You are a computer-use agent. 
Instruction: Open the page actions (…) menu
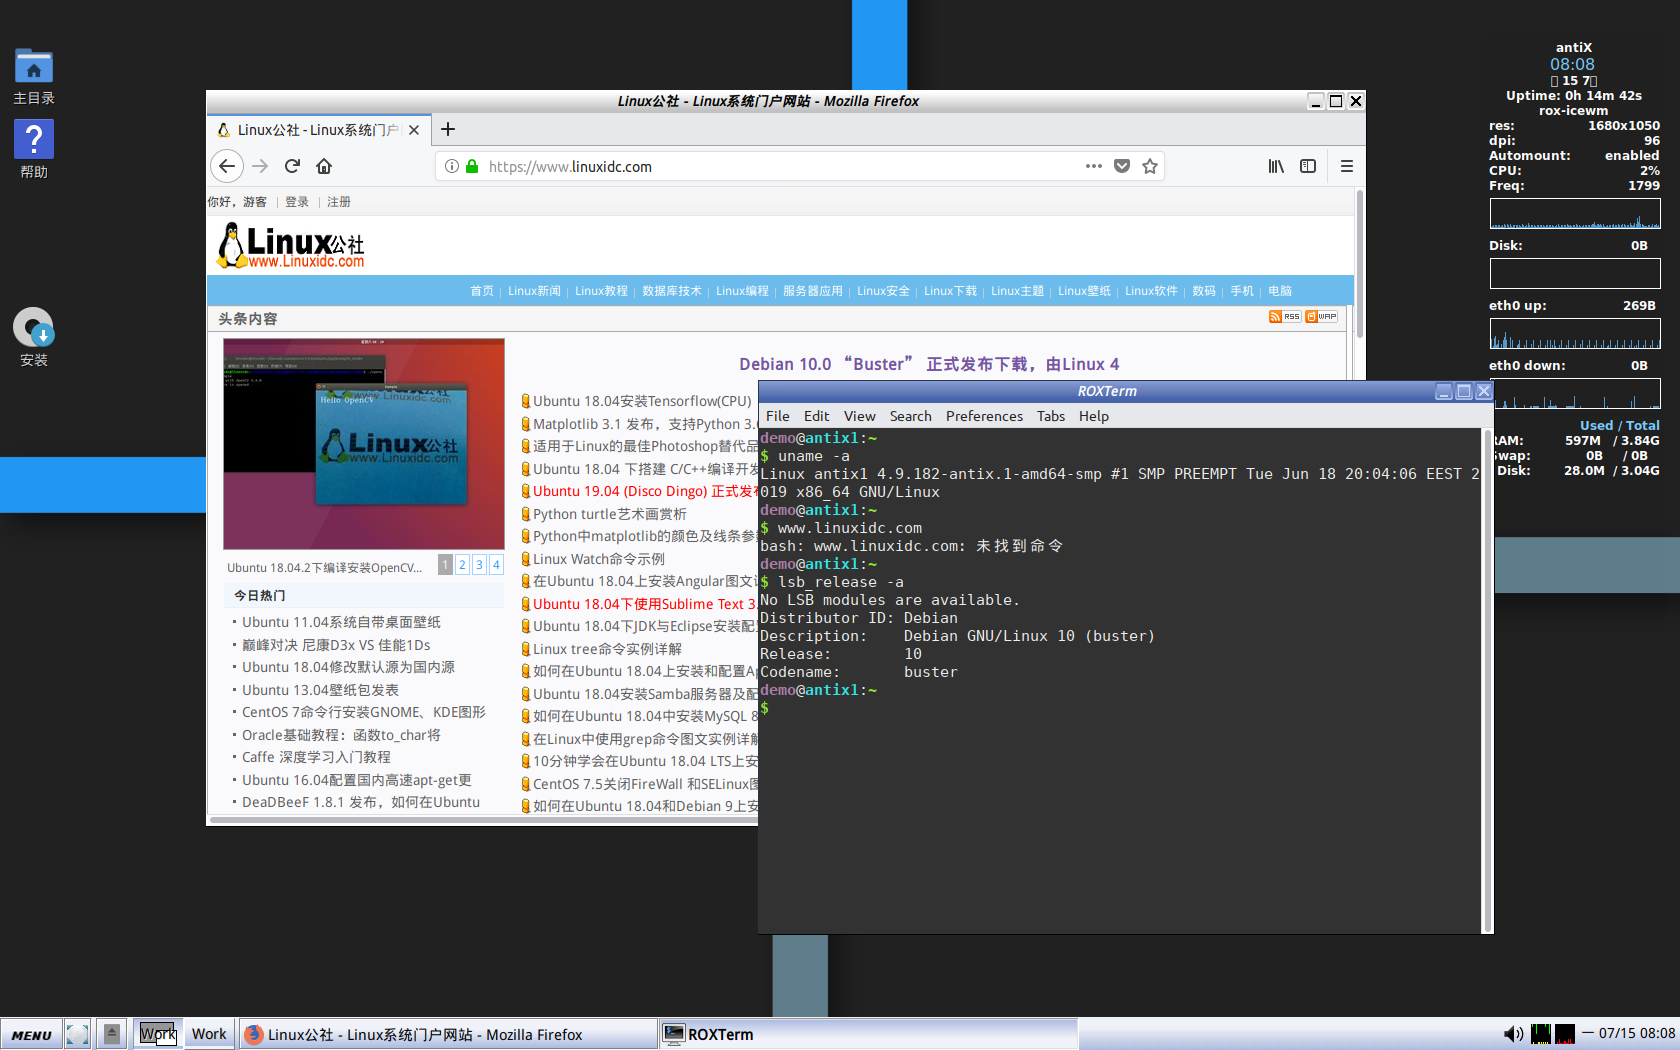[x=1093, y=166]
